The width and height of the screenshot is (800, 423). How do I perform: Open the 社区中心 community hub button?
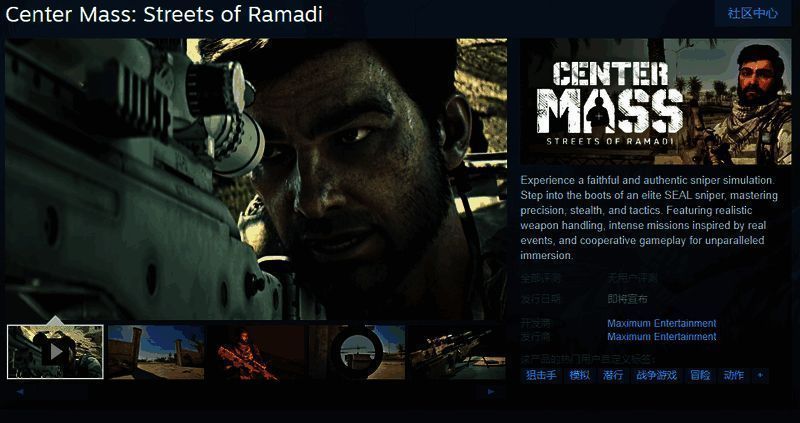[x=753, y=13]
